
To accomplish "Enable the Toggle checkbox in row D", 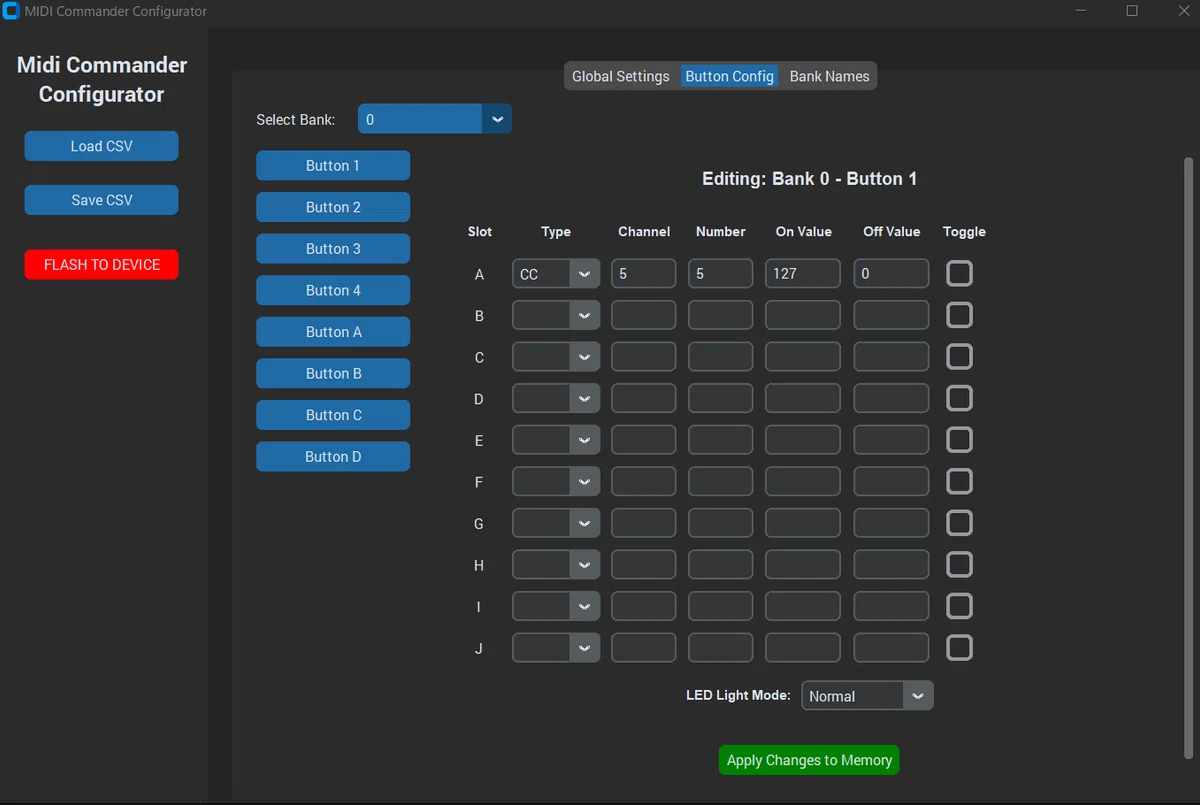I will tap(959, 398).
